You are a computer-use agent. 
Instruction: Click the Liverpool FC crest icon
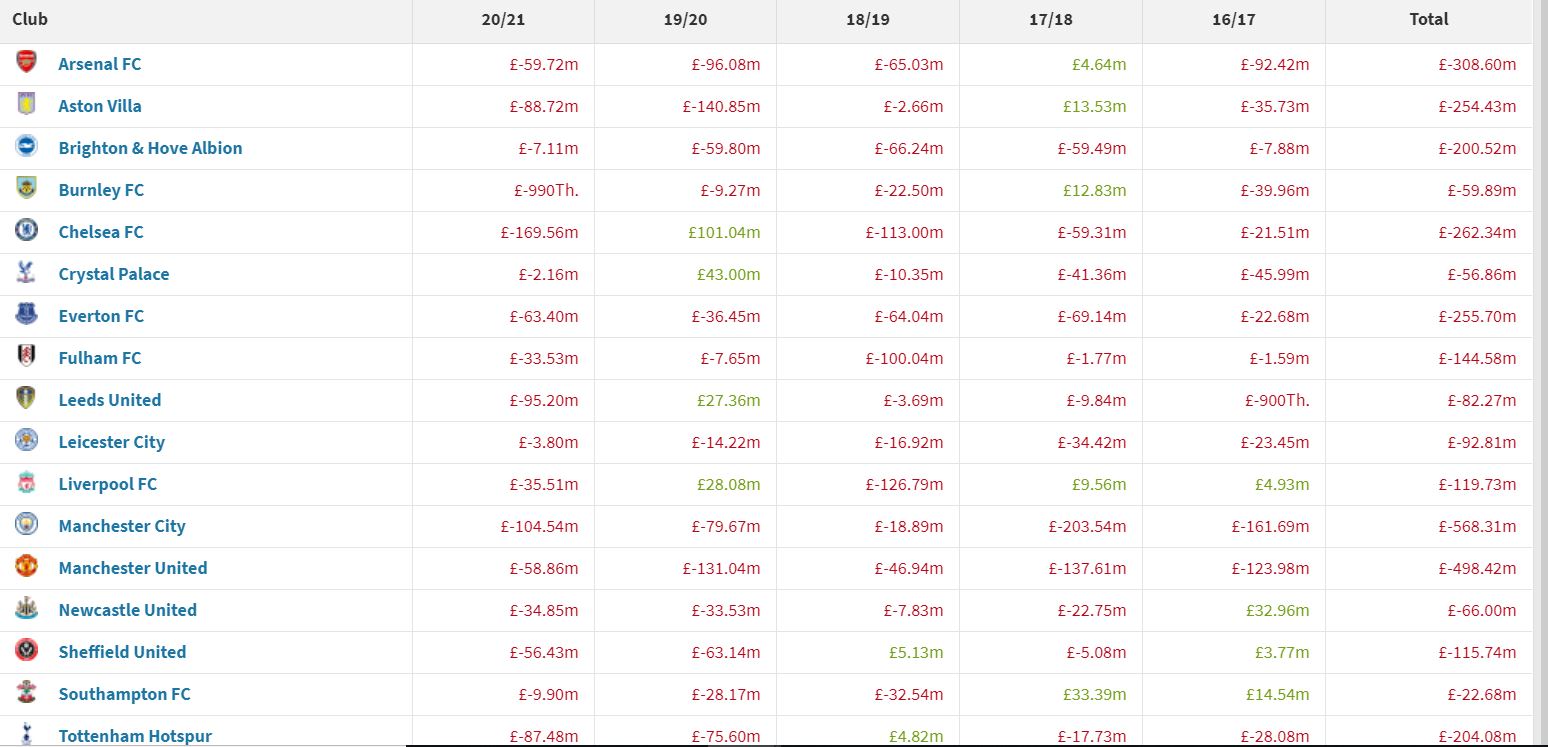(26, 483)
